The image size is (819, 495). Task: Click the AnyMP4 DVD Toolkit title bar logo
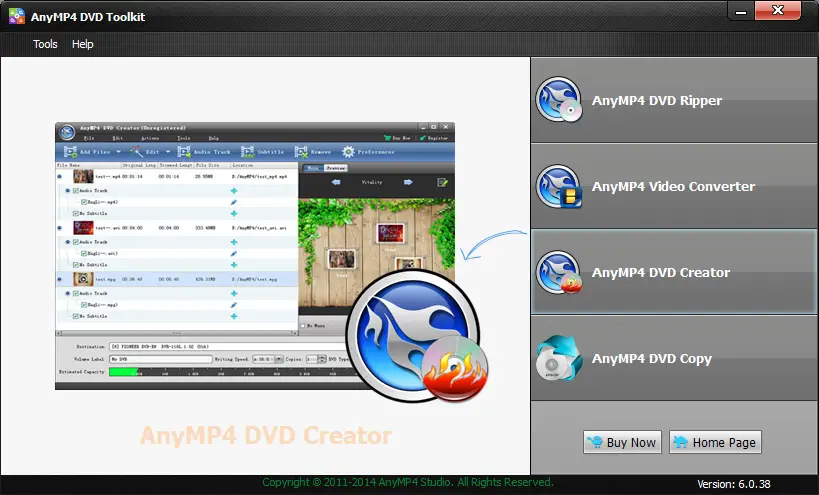17,16
